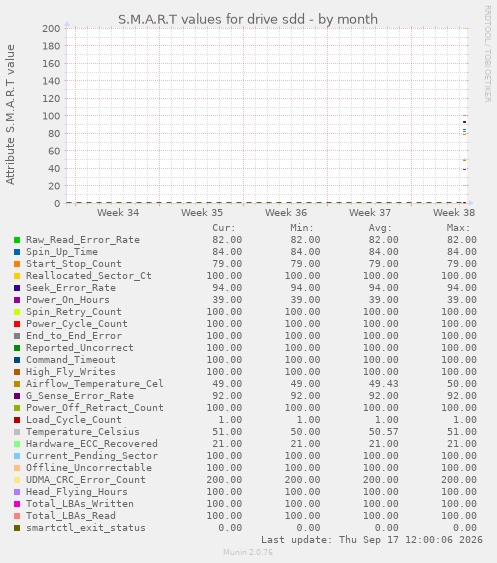497x563 pixels.
Task: Click the Max: column header
Action: (x=458, y=228)
